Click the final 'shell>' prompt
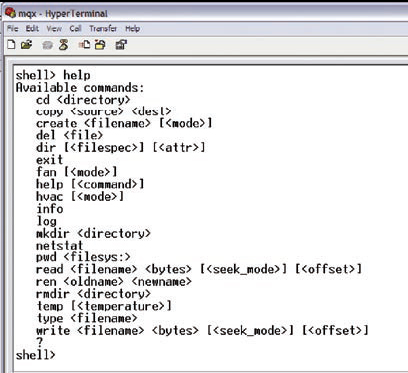 pos(36,355)
